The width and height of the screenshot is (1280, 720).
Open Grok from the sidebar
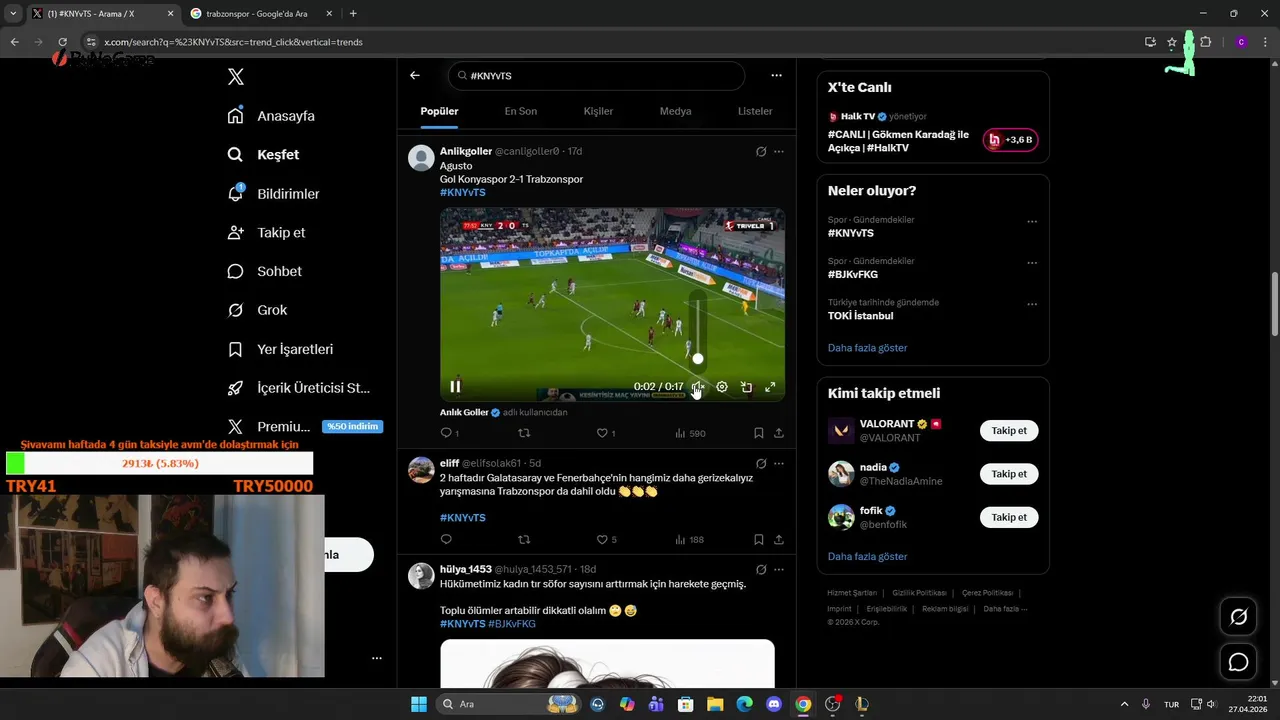pyautogui.click(x=257, y=310)
